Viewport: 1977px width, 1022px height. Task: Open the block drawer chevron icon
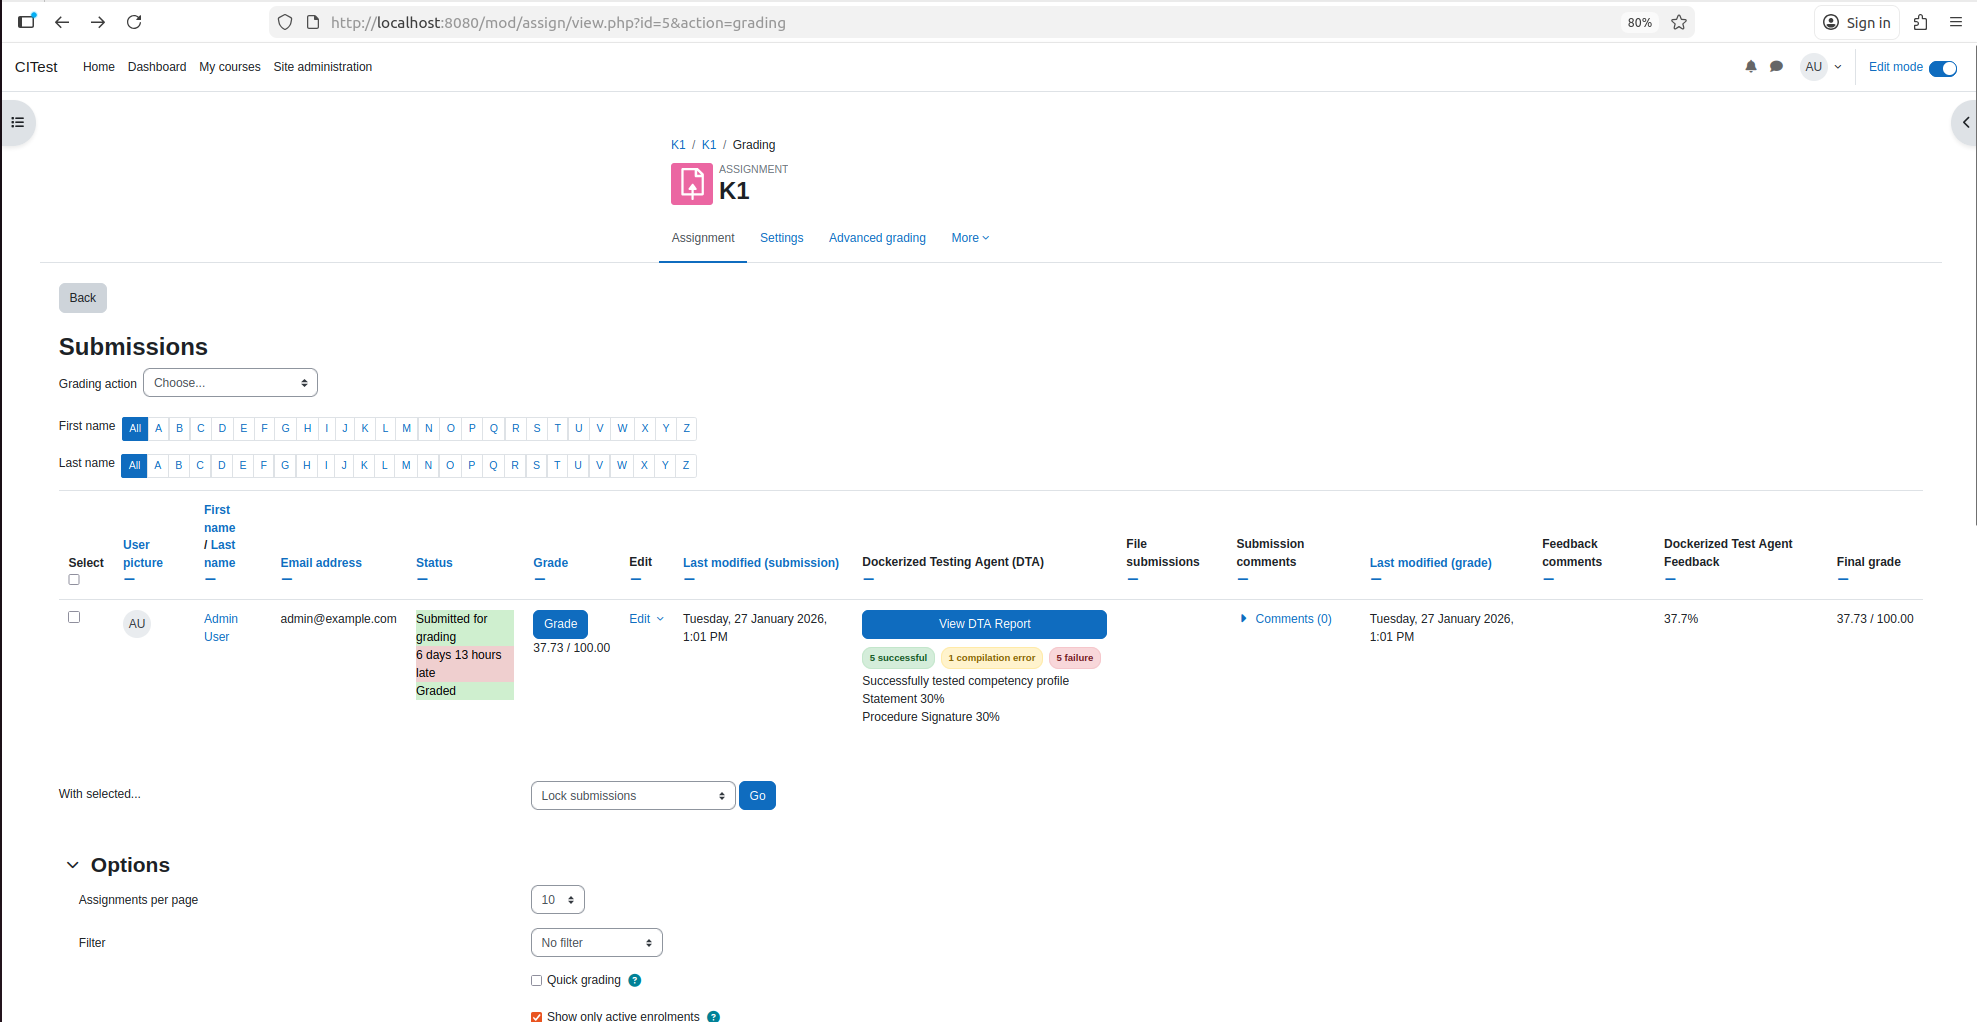(x=1965, y=123)
